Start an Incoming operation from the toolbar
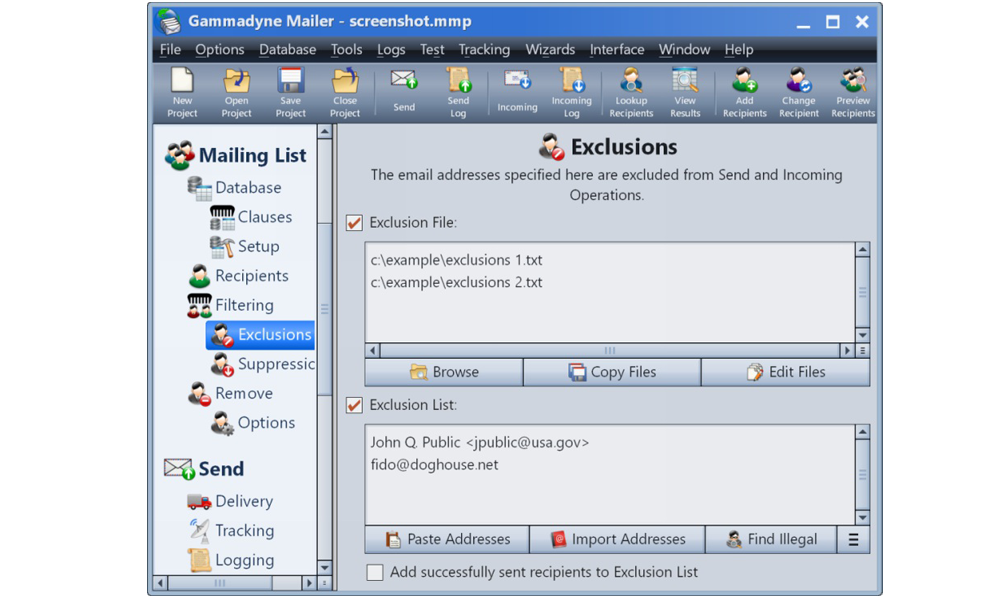1000x600 pixels. [x=517, y=92]
